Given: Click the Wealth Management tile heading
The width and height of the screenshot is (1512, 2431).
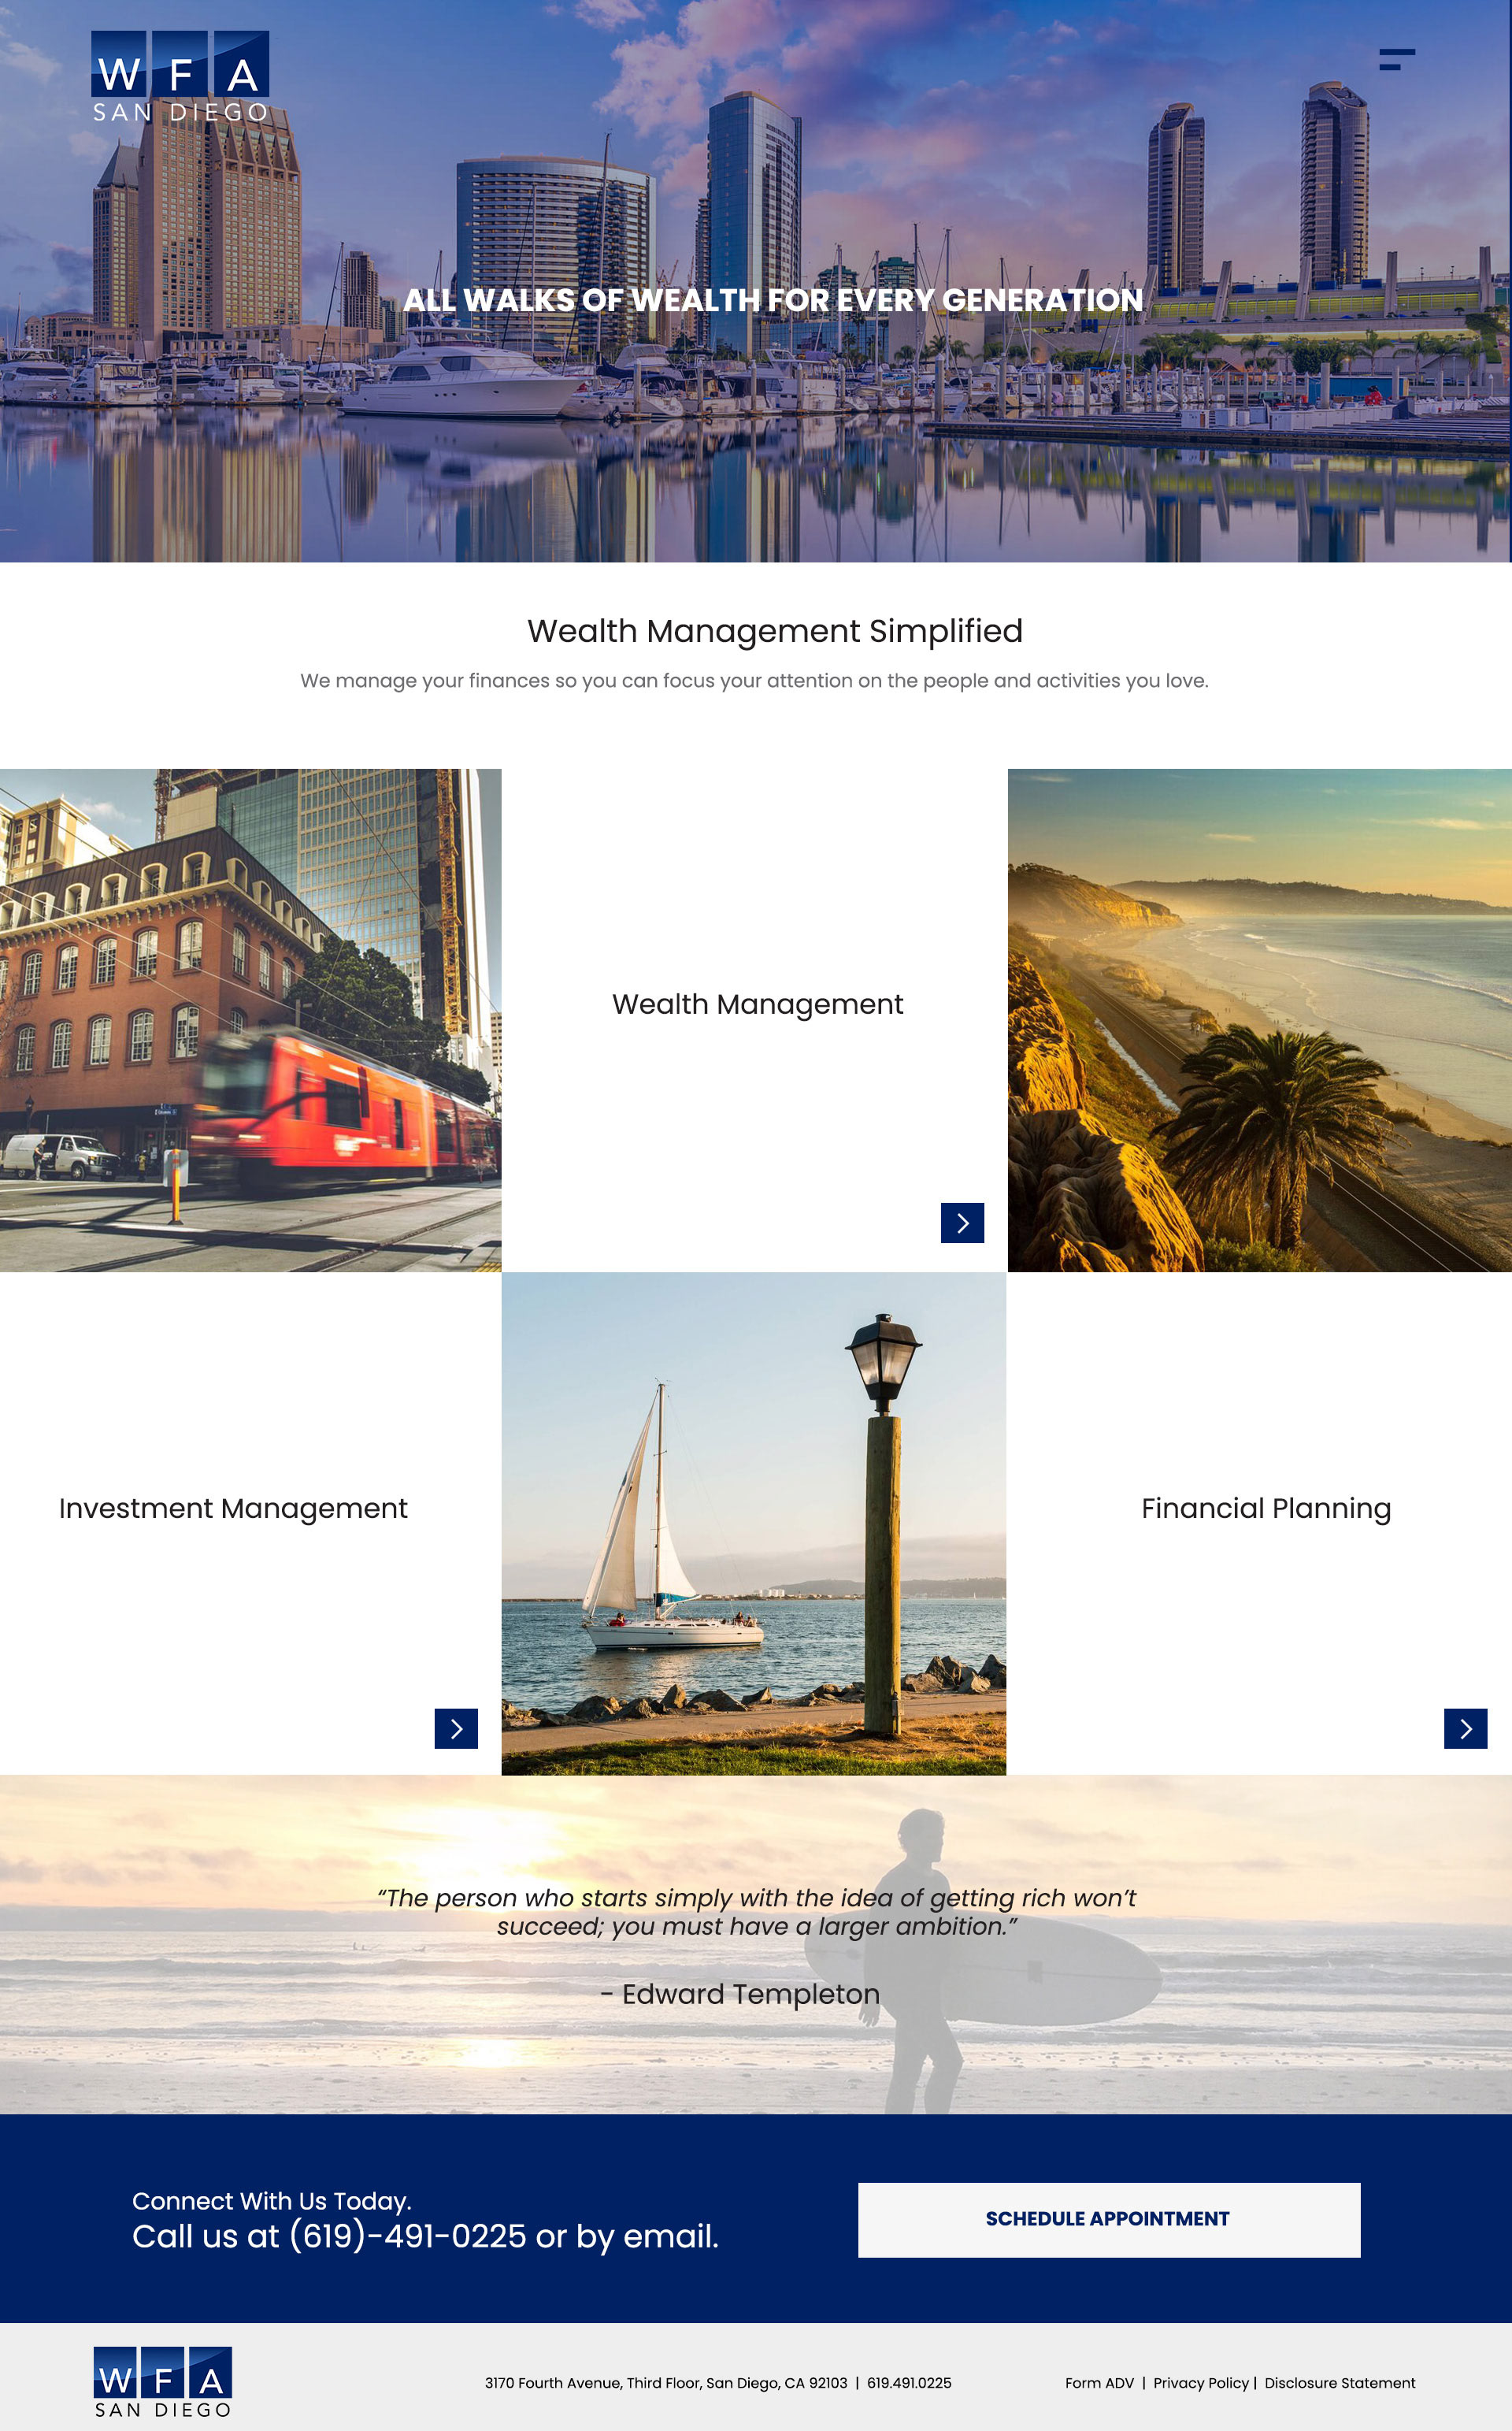Looking at the screenshot, I should pyautogui.click(x=757, y=1004).
